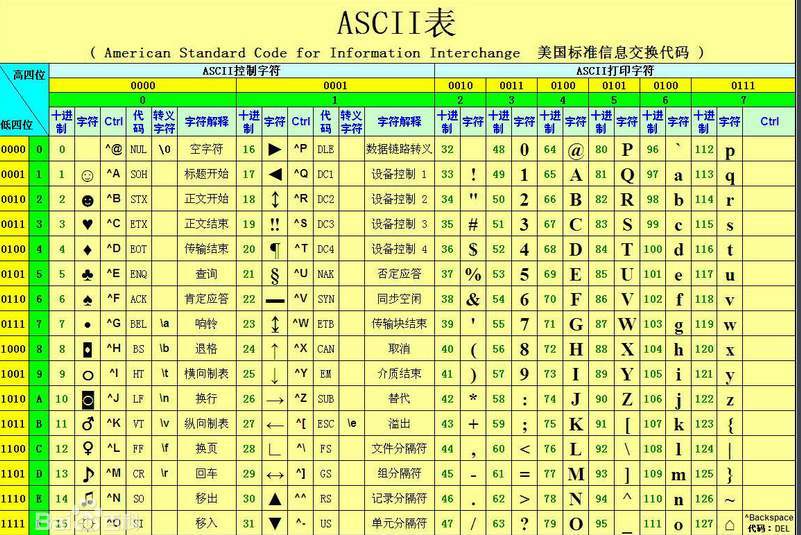Click the question mark beside decimal 63
The width and height of the screenshot is (801, 535).
[x=524, y=524]
